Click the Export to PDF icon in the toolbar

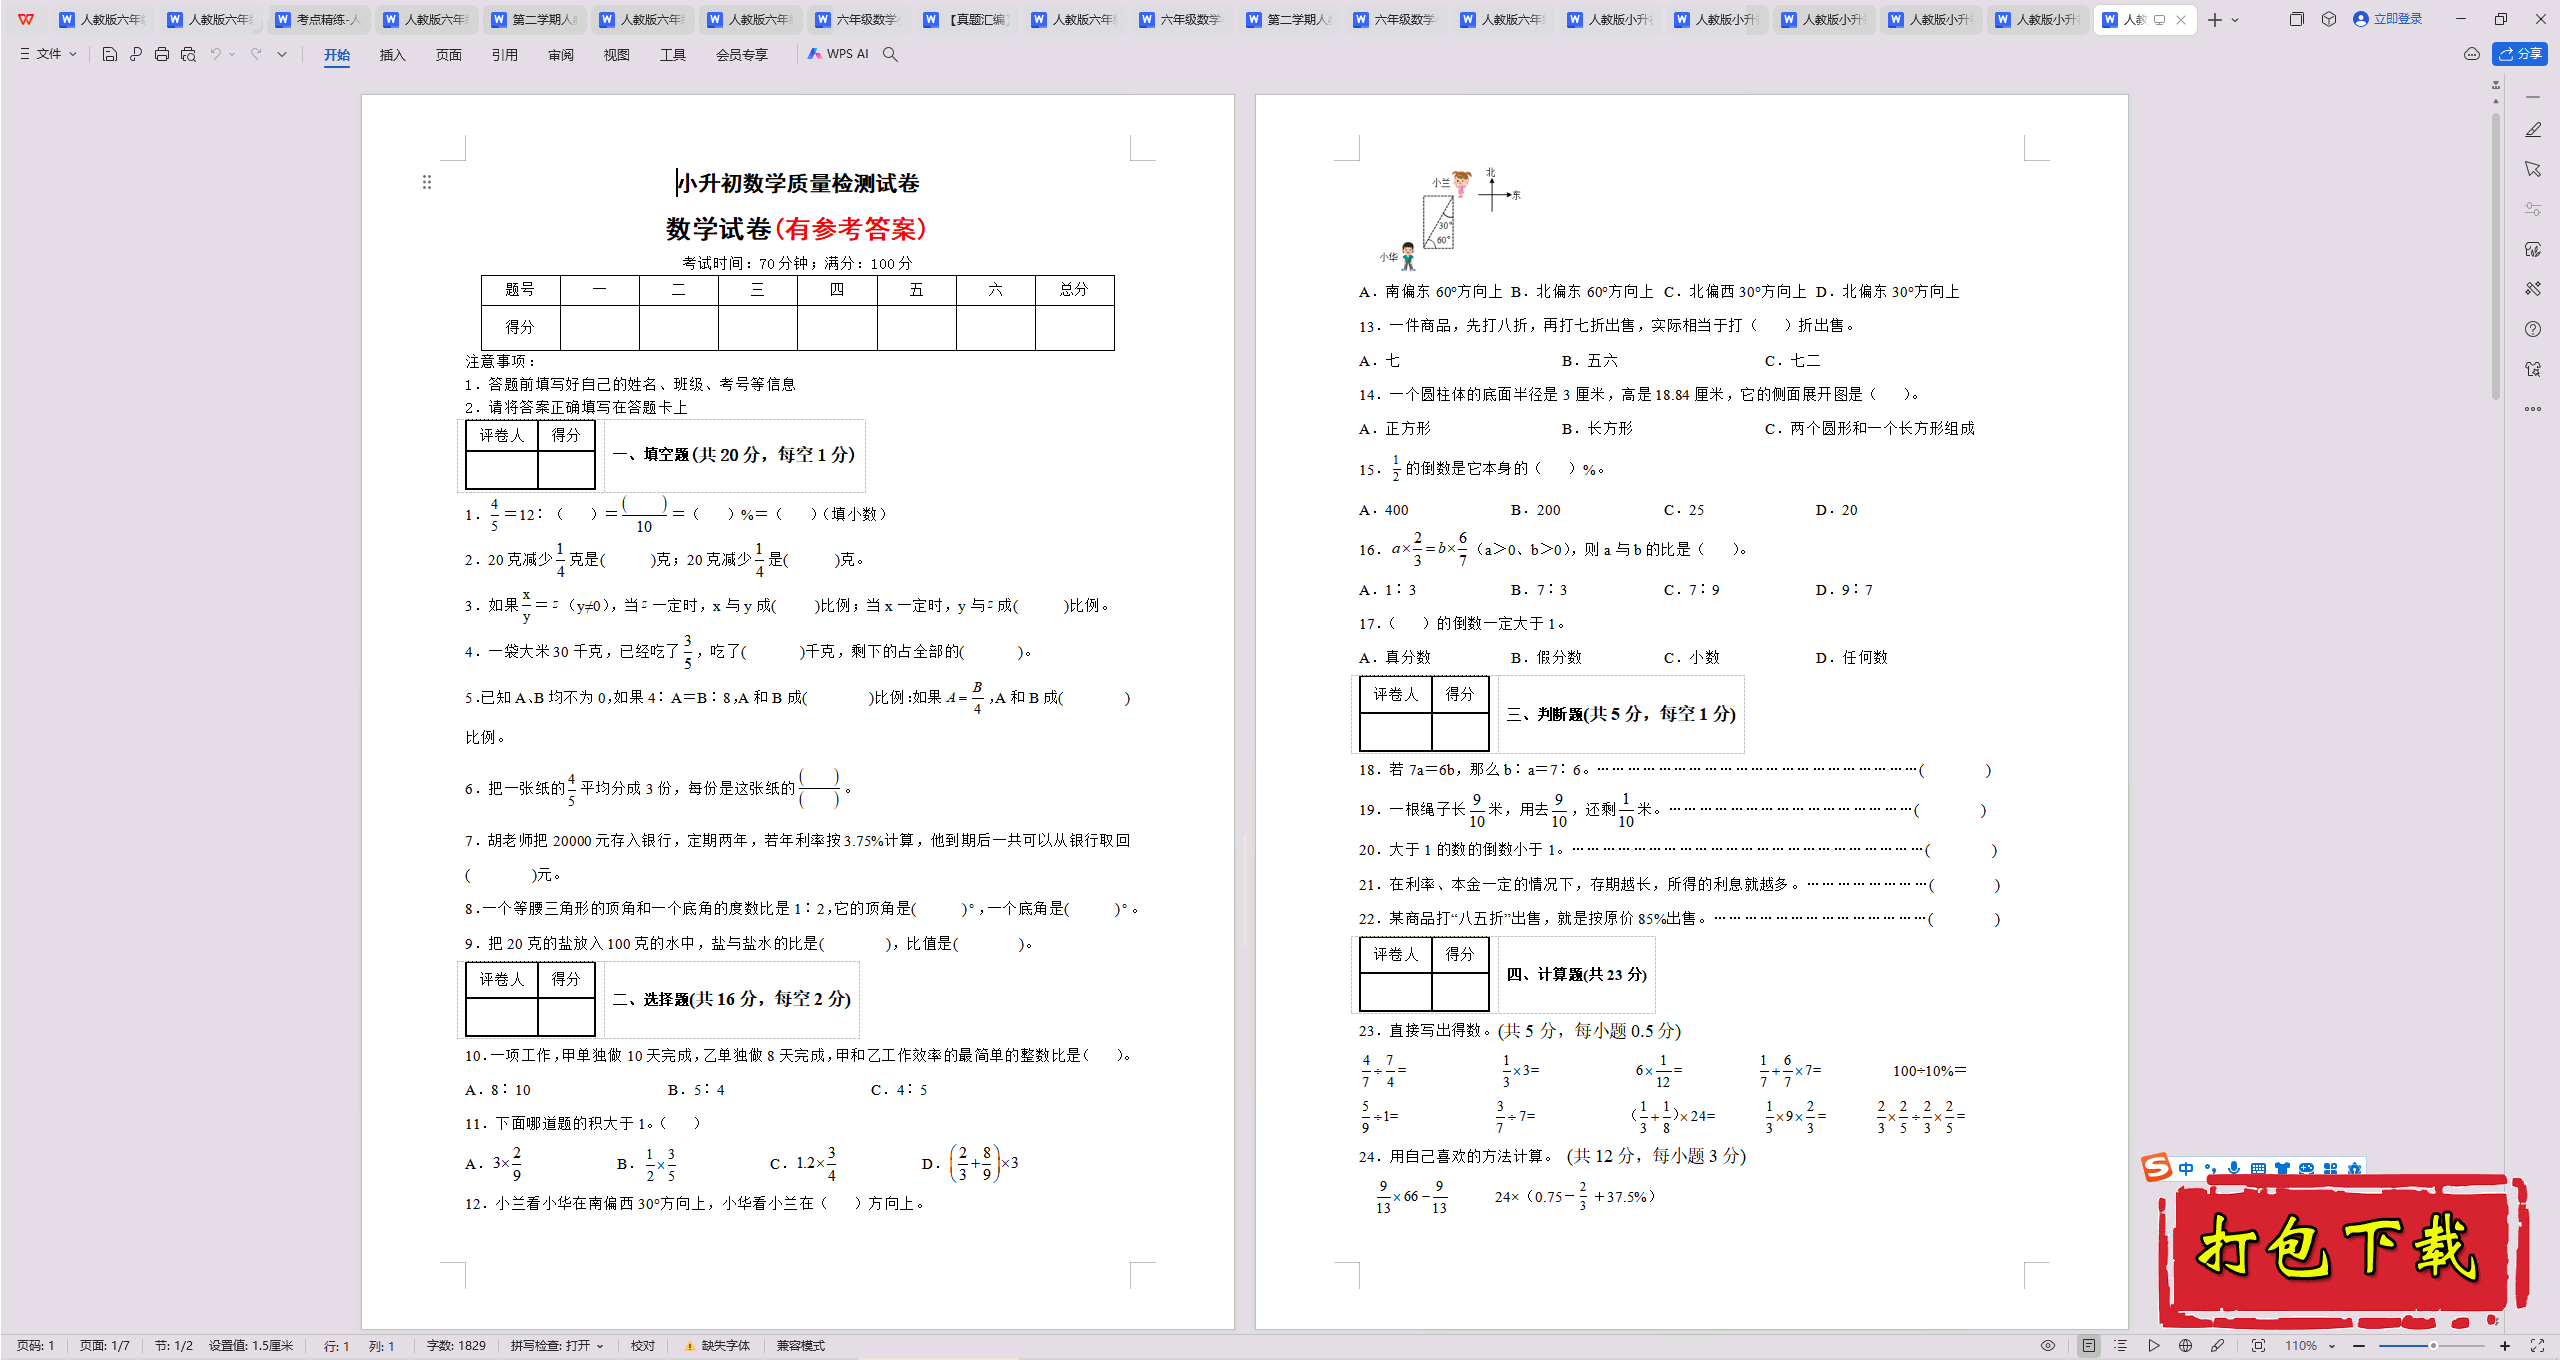point(136,54)
